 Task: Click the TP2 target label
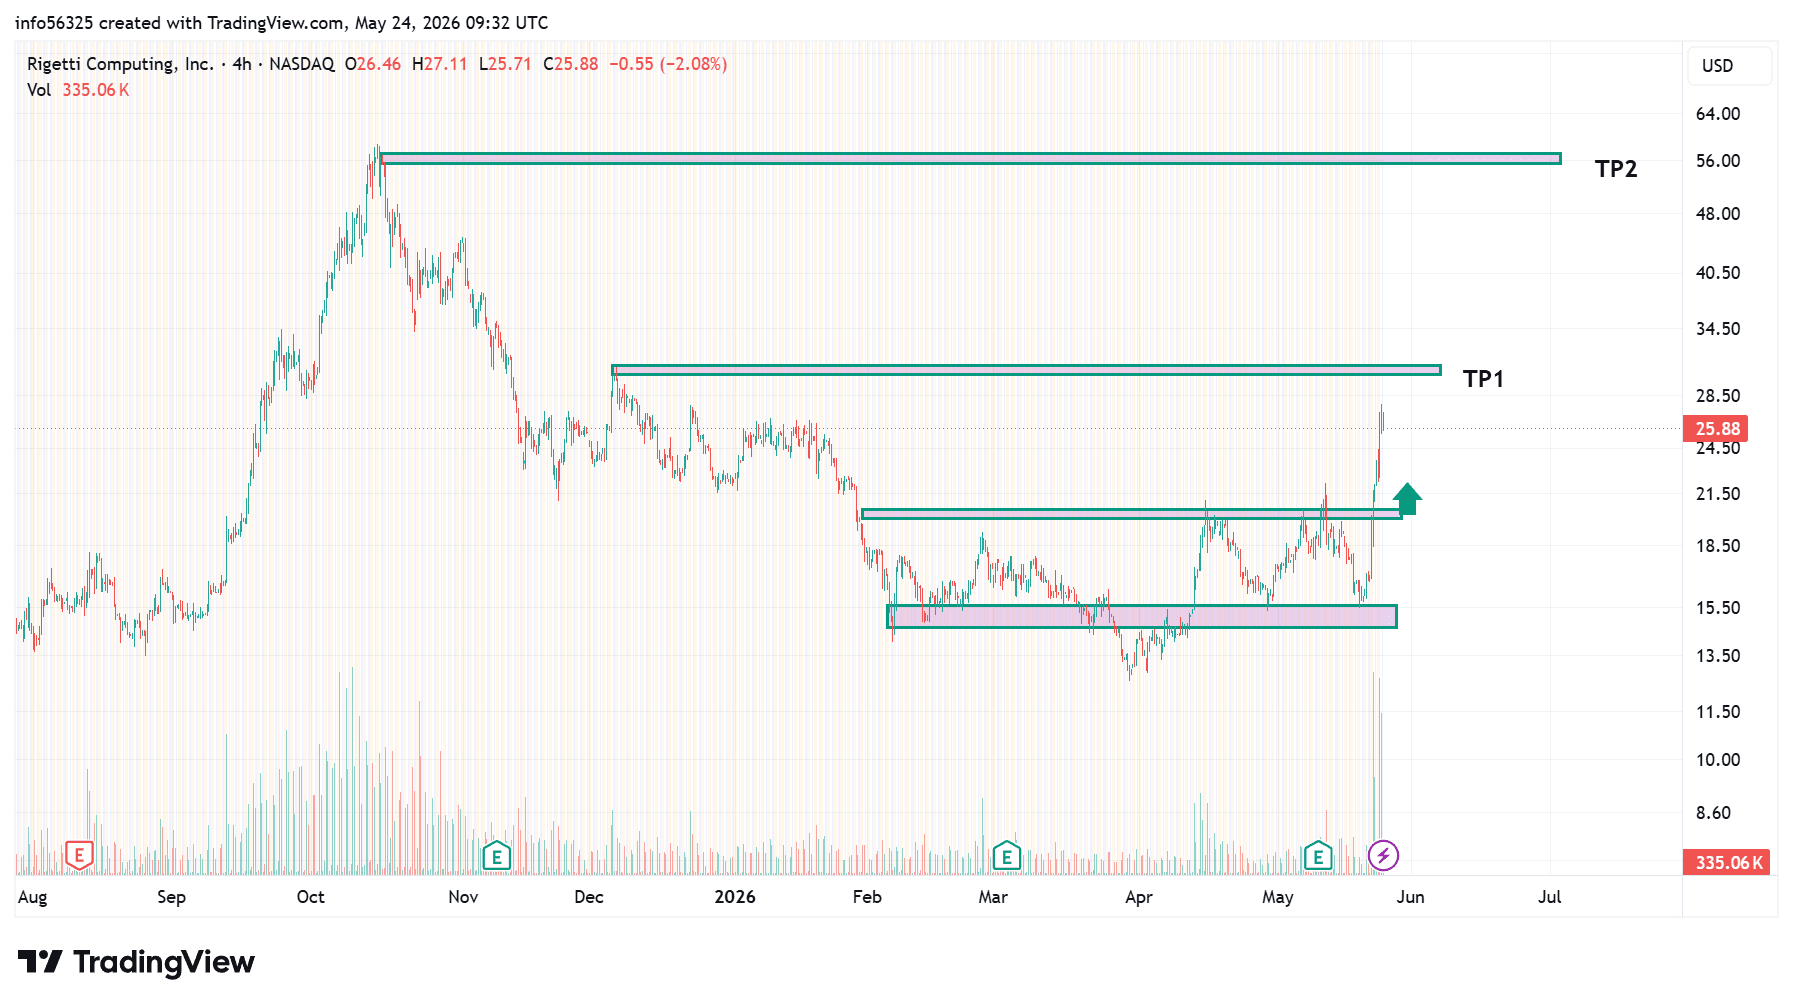(1616, 169)
